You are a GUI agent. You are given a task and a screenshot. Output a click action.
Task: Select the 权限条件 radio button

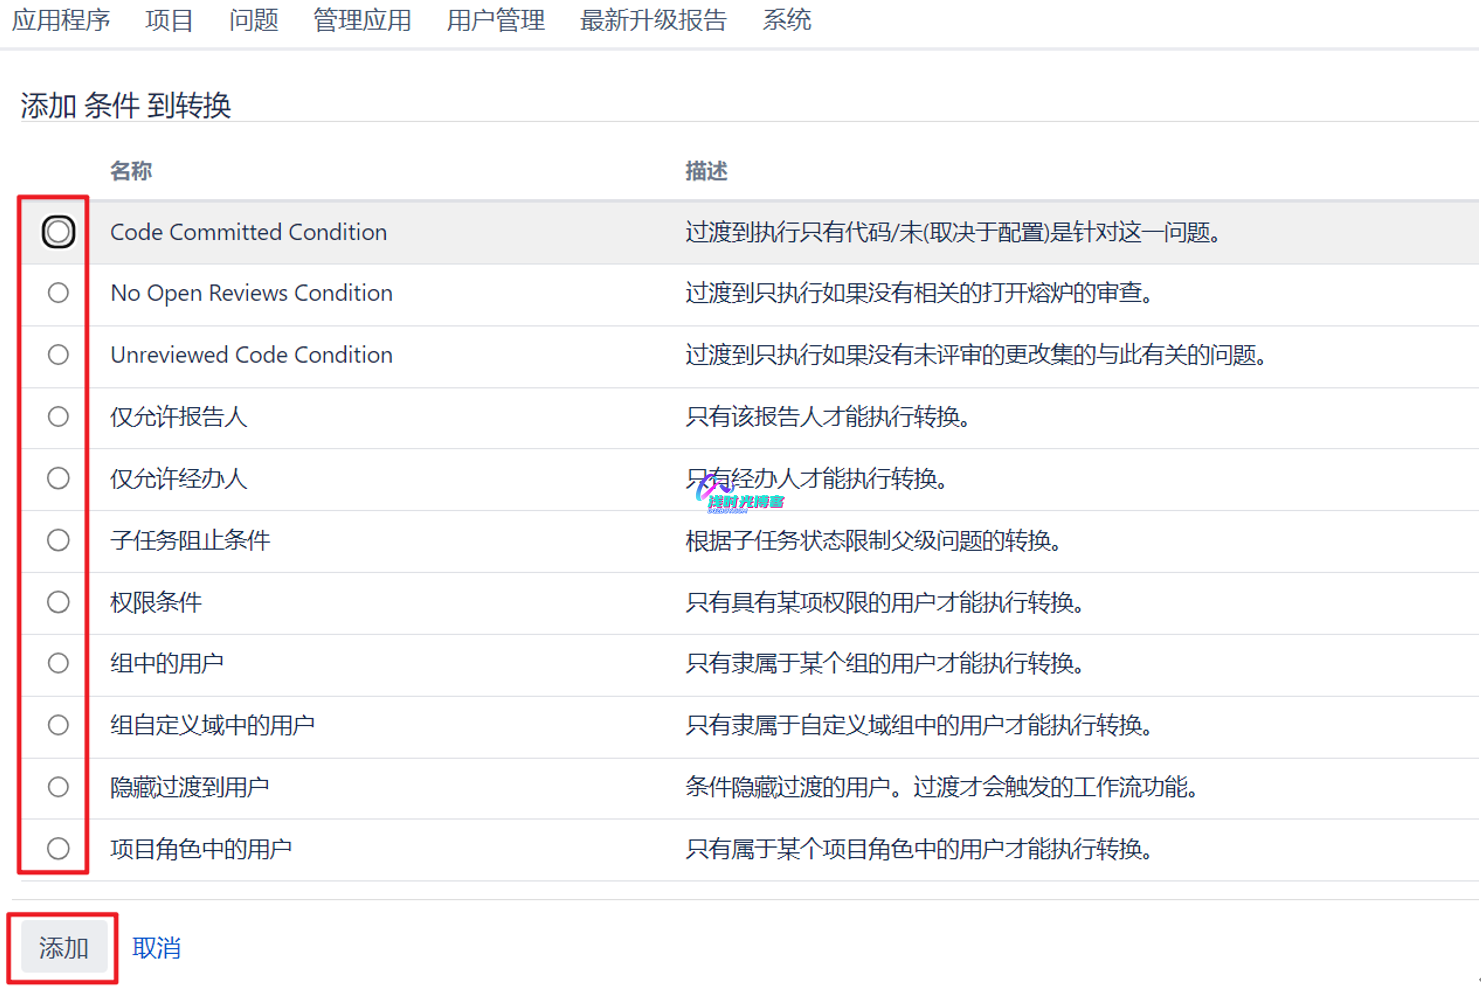(x=58, y=602)
